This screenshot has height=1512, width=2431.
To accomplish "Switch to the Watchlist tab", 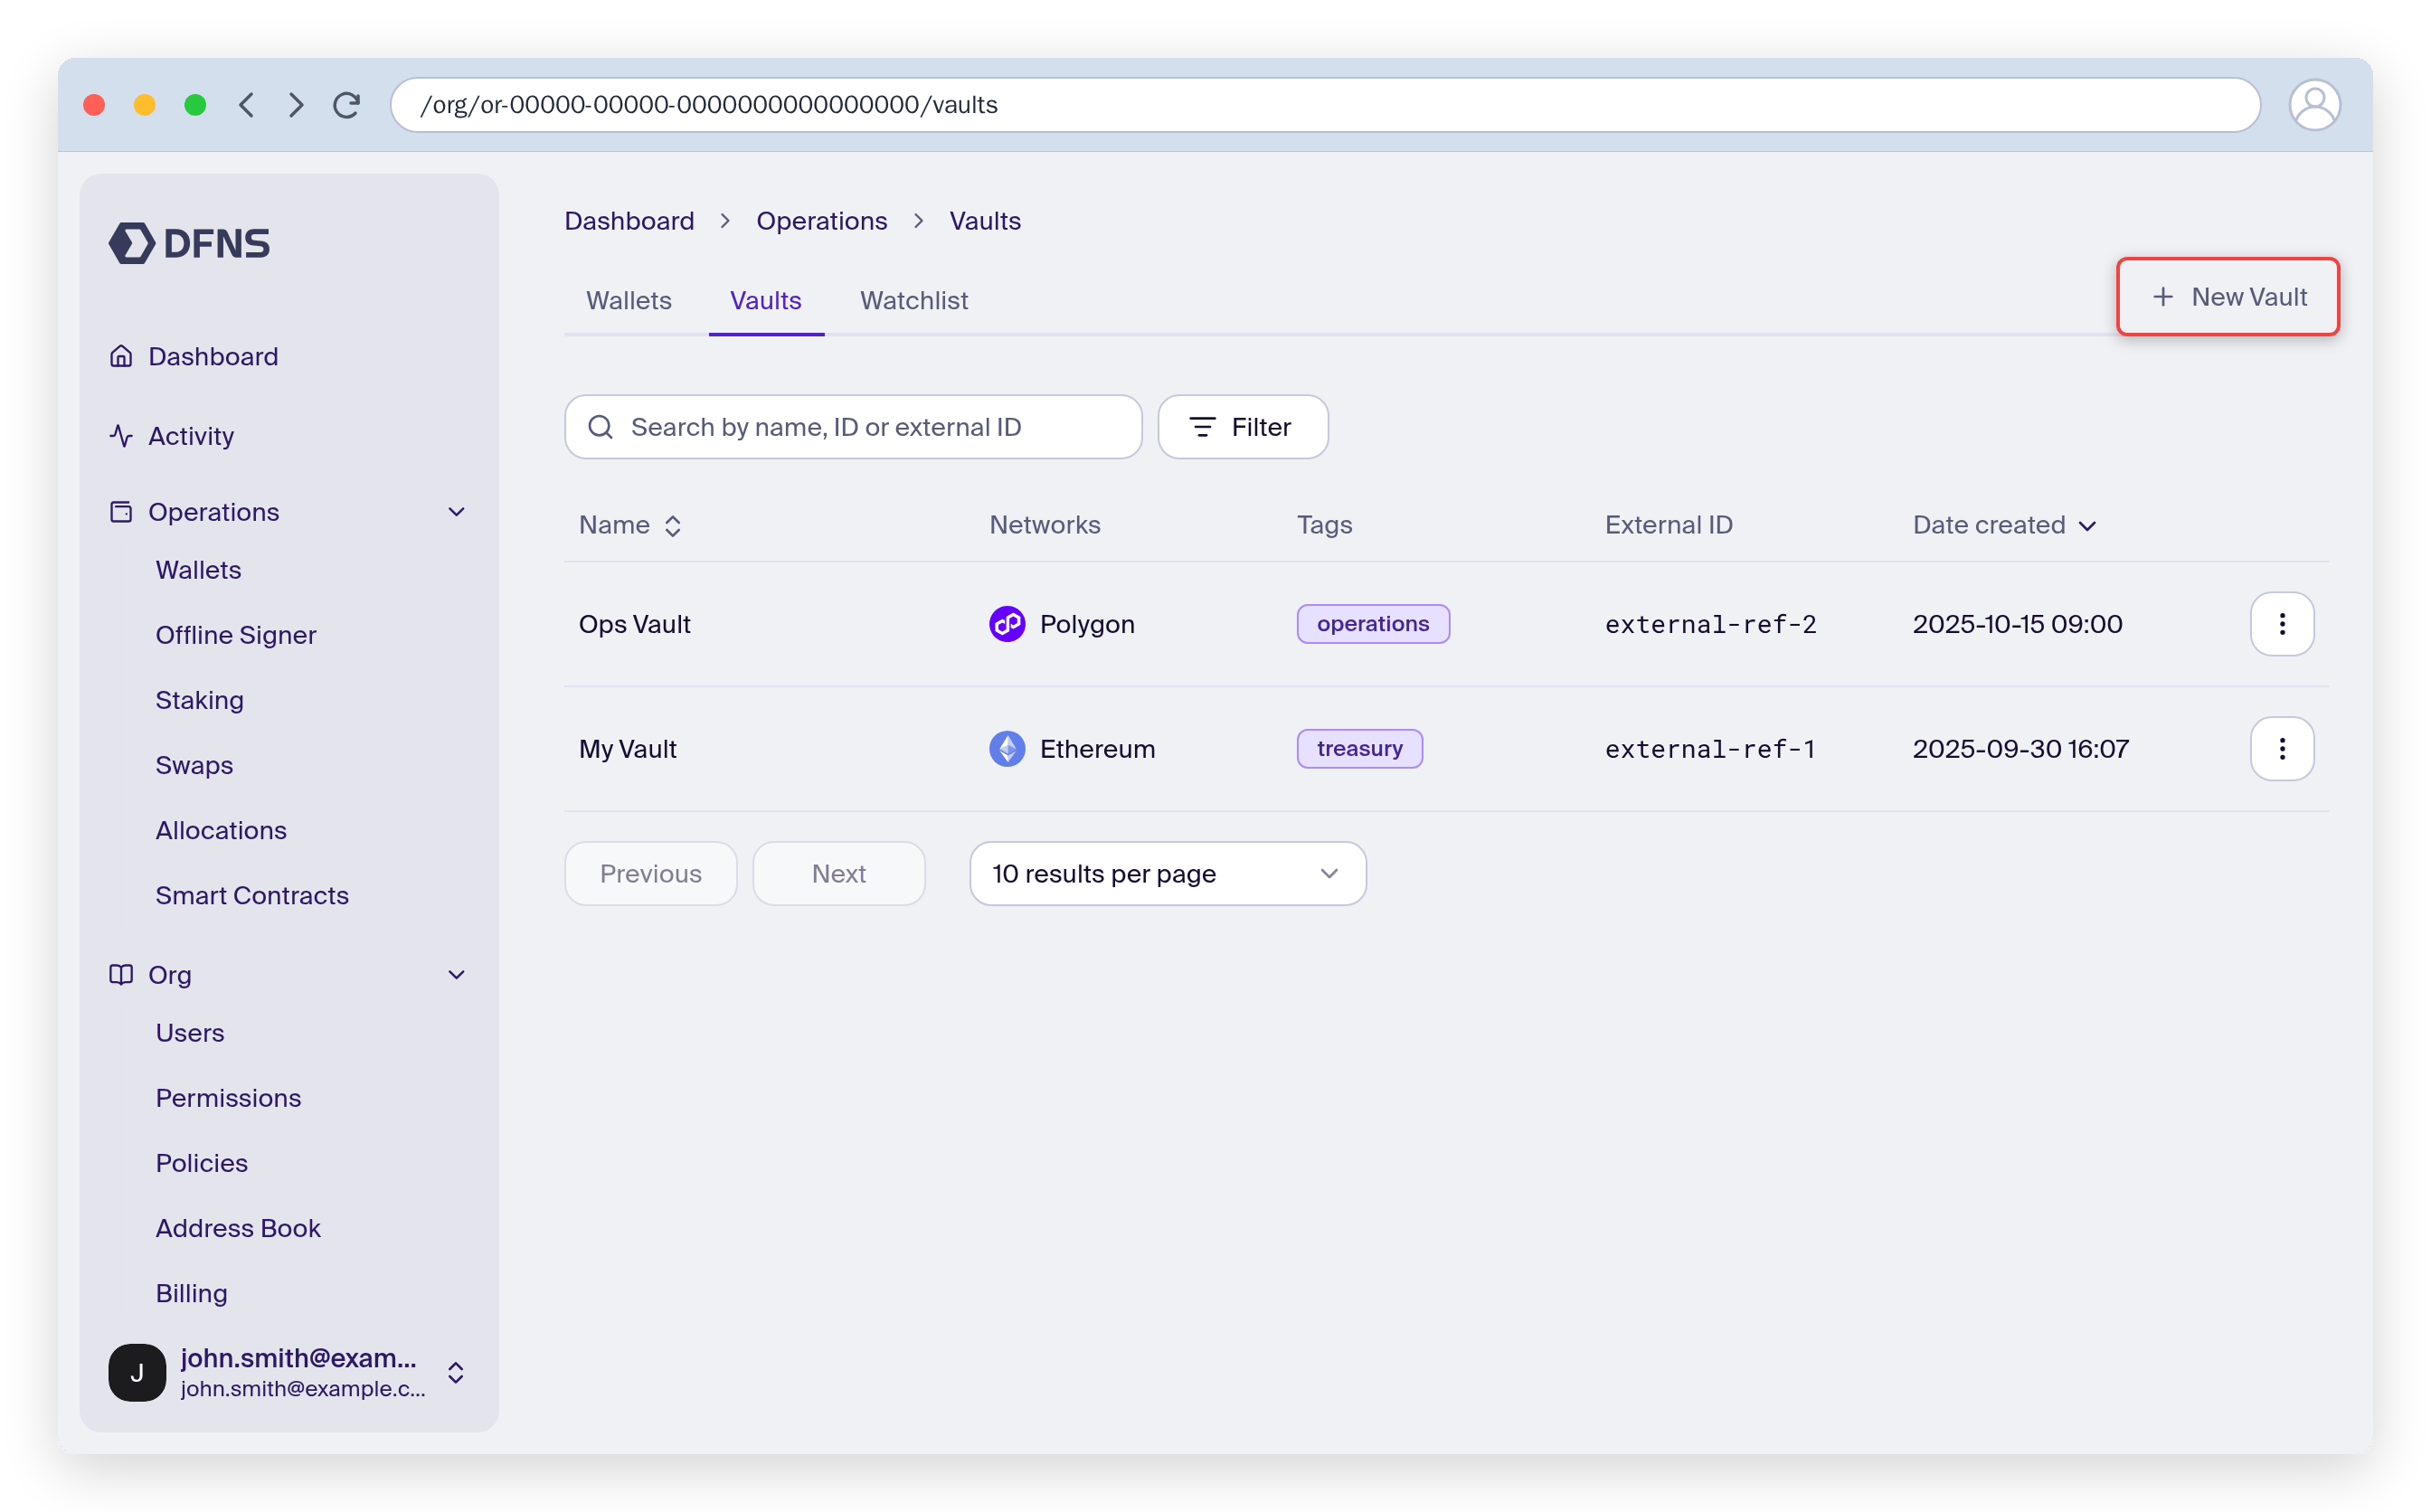I will [914, 300].
